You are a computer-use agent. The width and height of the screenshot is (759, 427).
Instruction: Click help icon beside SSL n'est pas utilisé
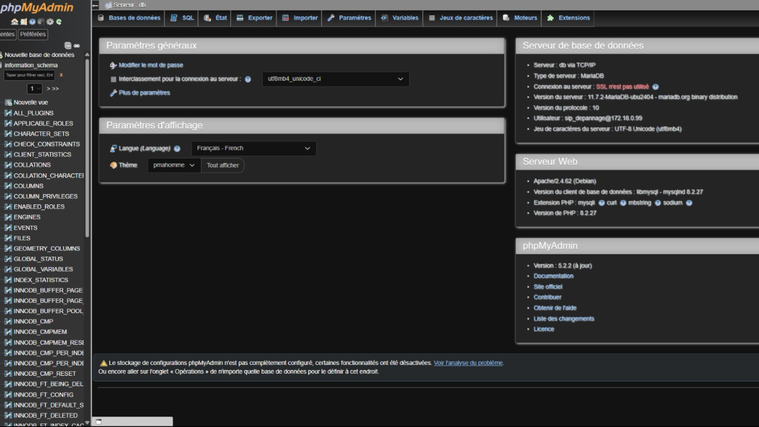point(656,87)
